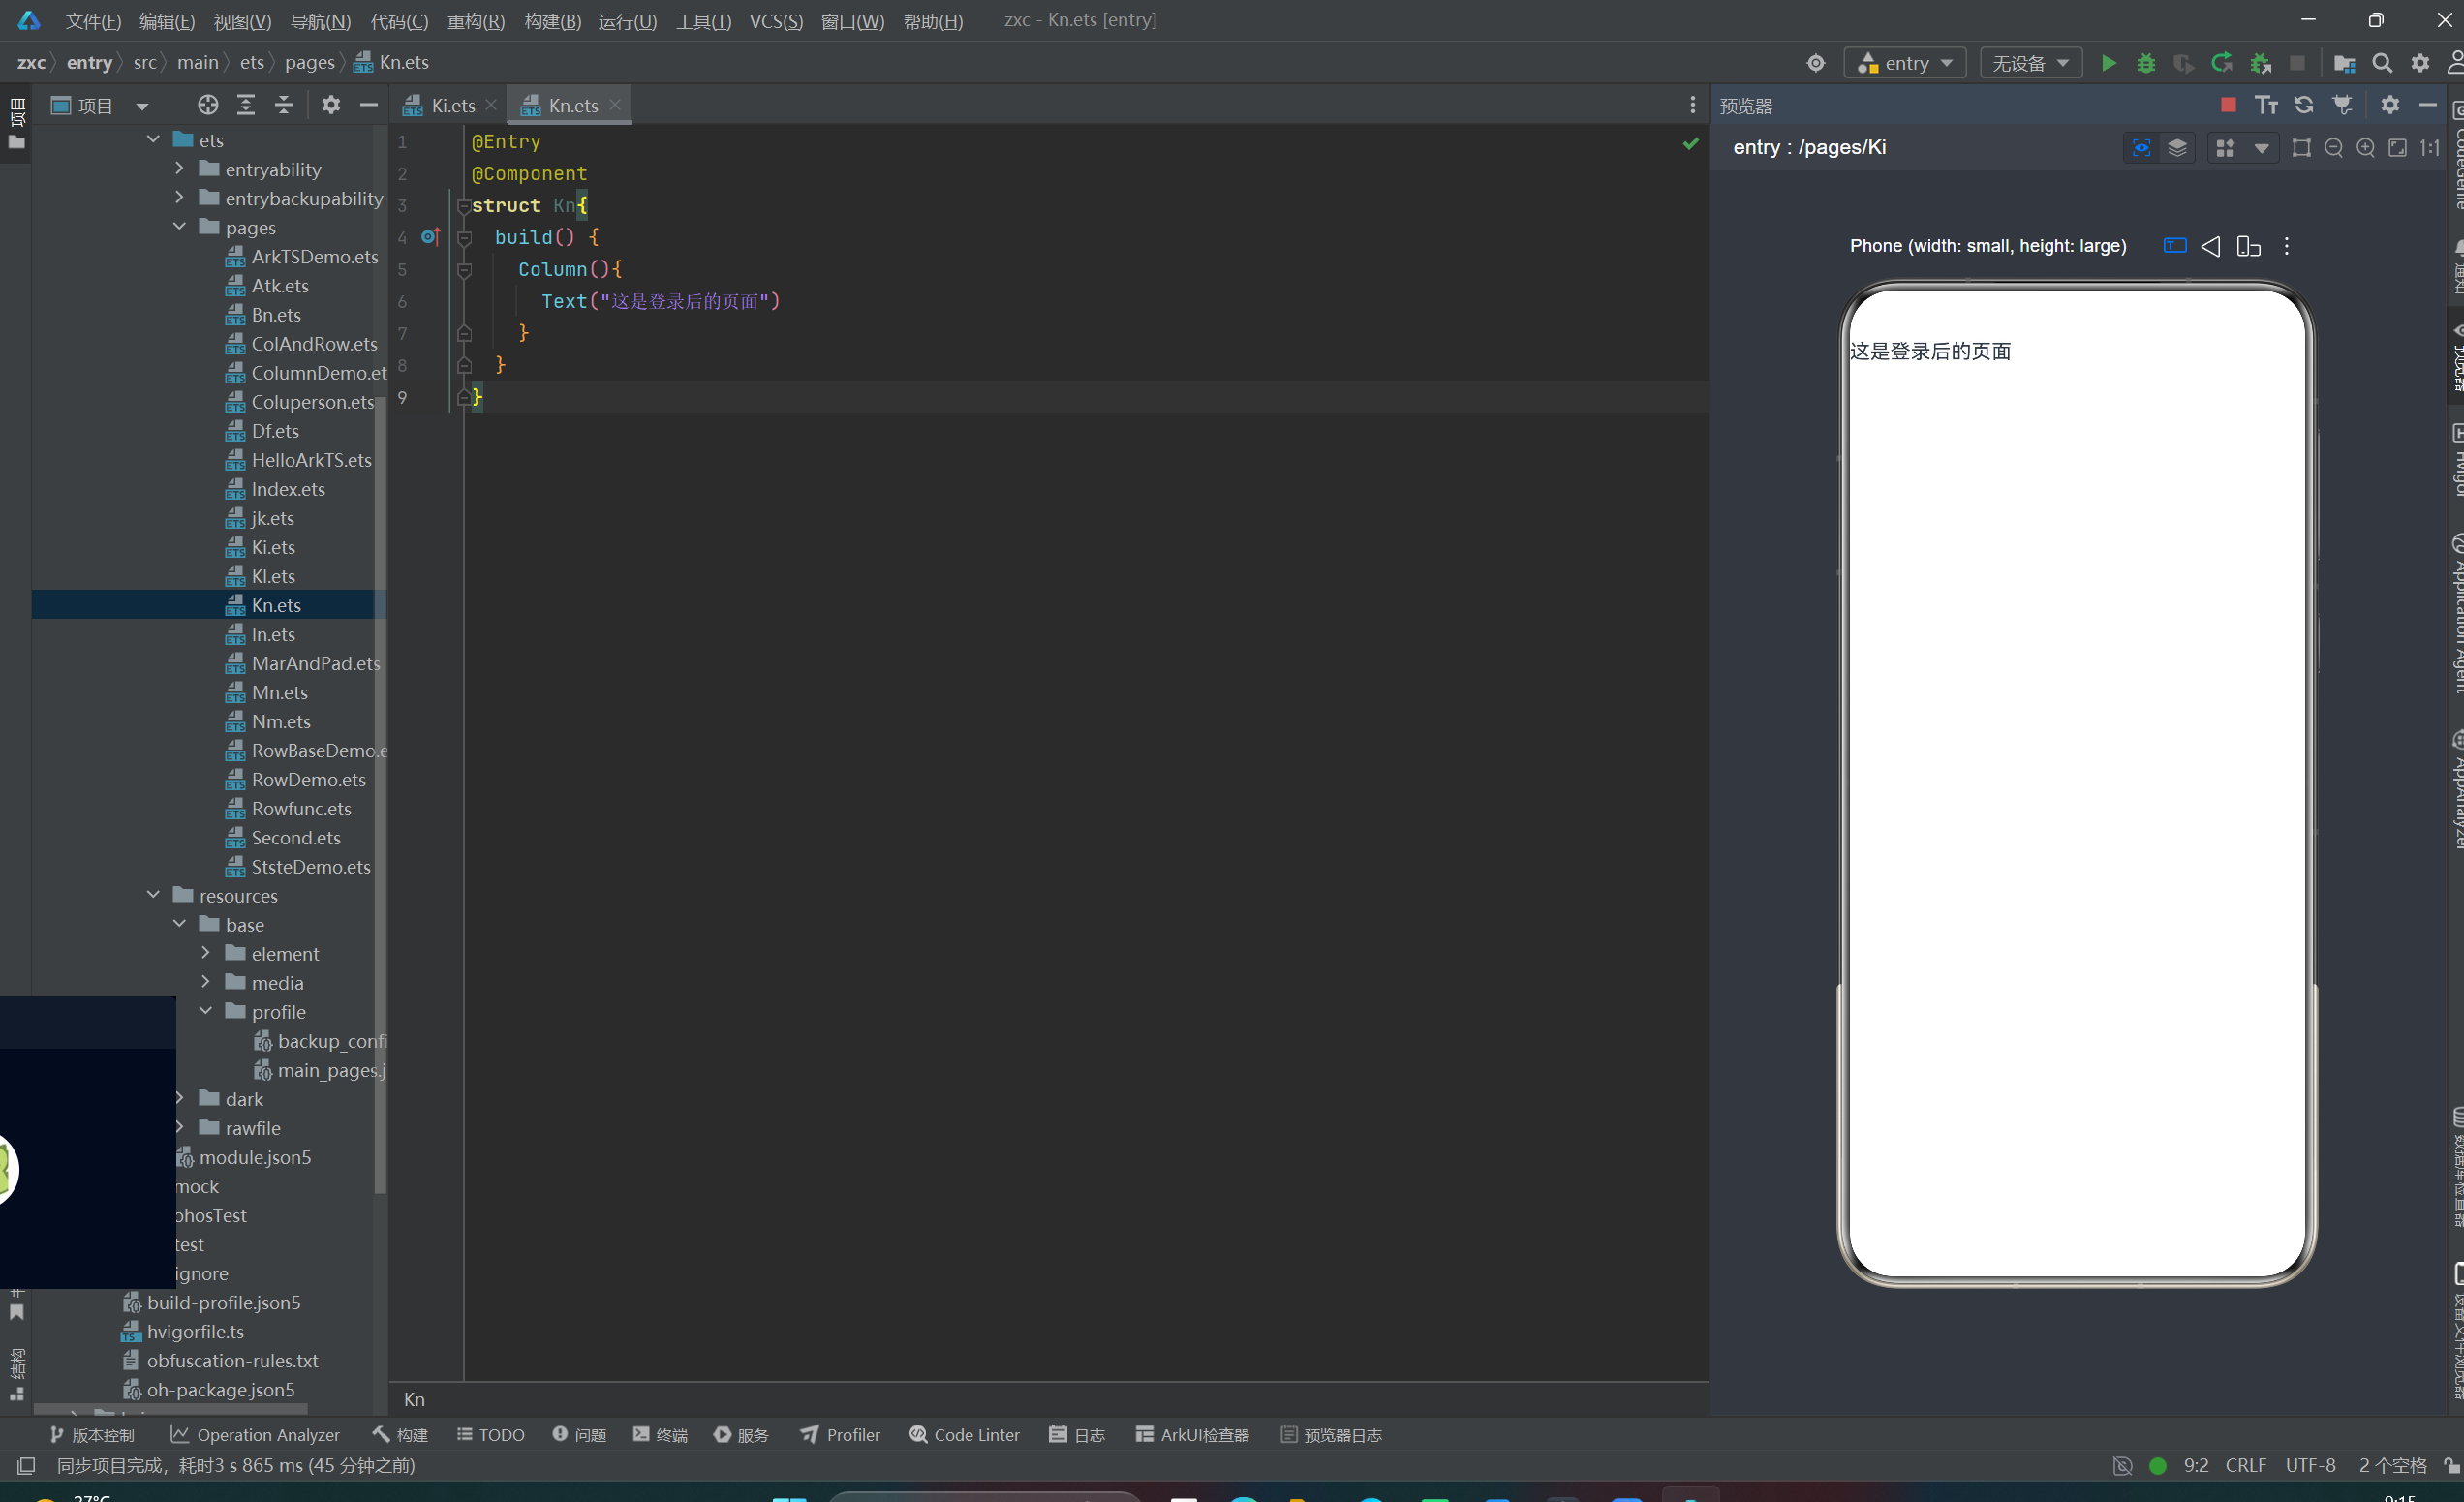Open the Profiler tool window
This screenshot has height=1502, width=2464.
(x=840, y=1436)
